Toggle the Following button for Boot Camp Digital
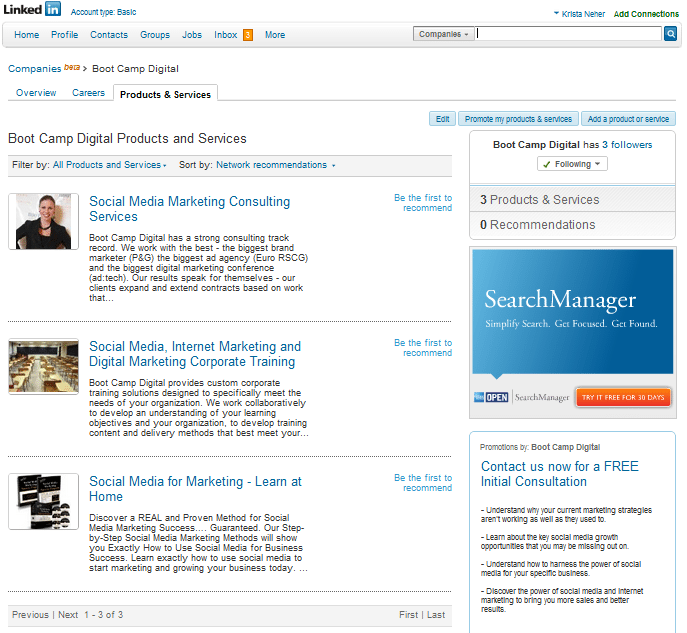This screenshot has width=687, height=633. point(572,164)
